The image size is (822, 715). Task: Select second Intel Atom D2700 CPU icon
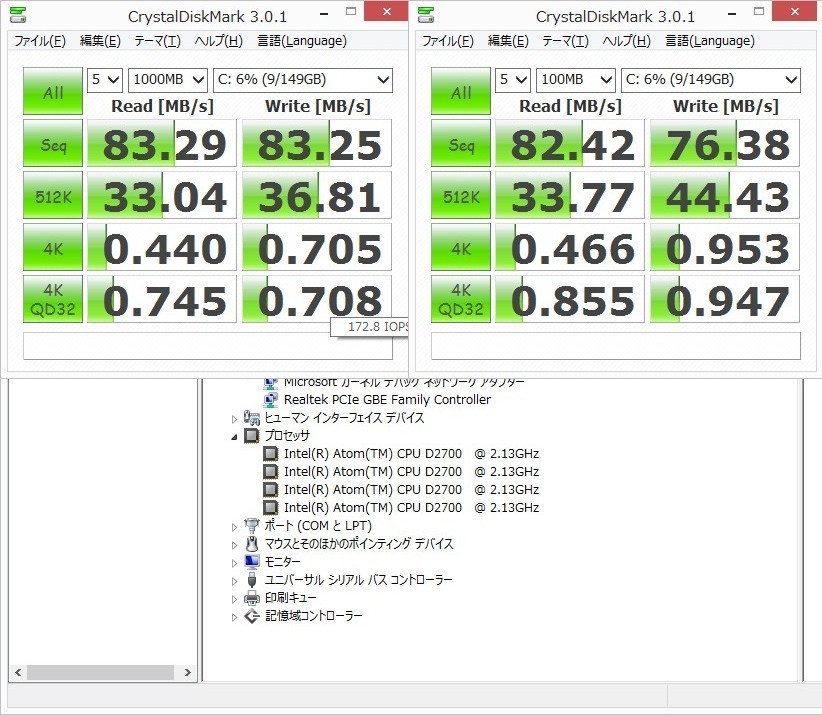tap(271, 472)
